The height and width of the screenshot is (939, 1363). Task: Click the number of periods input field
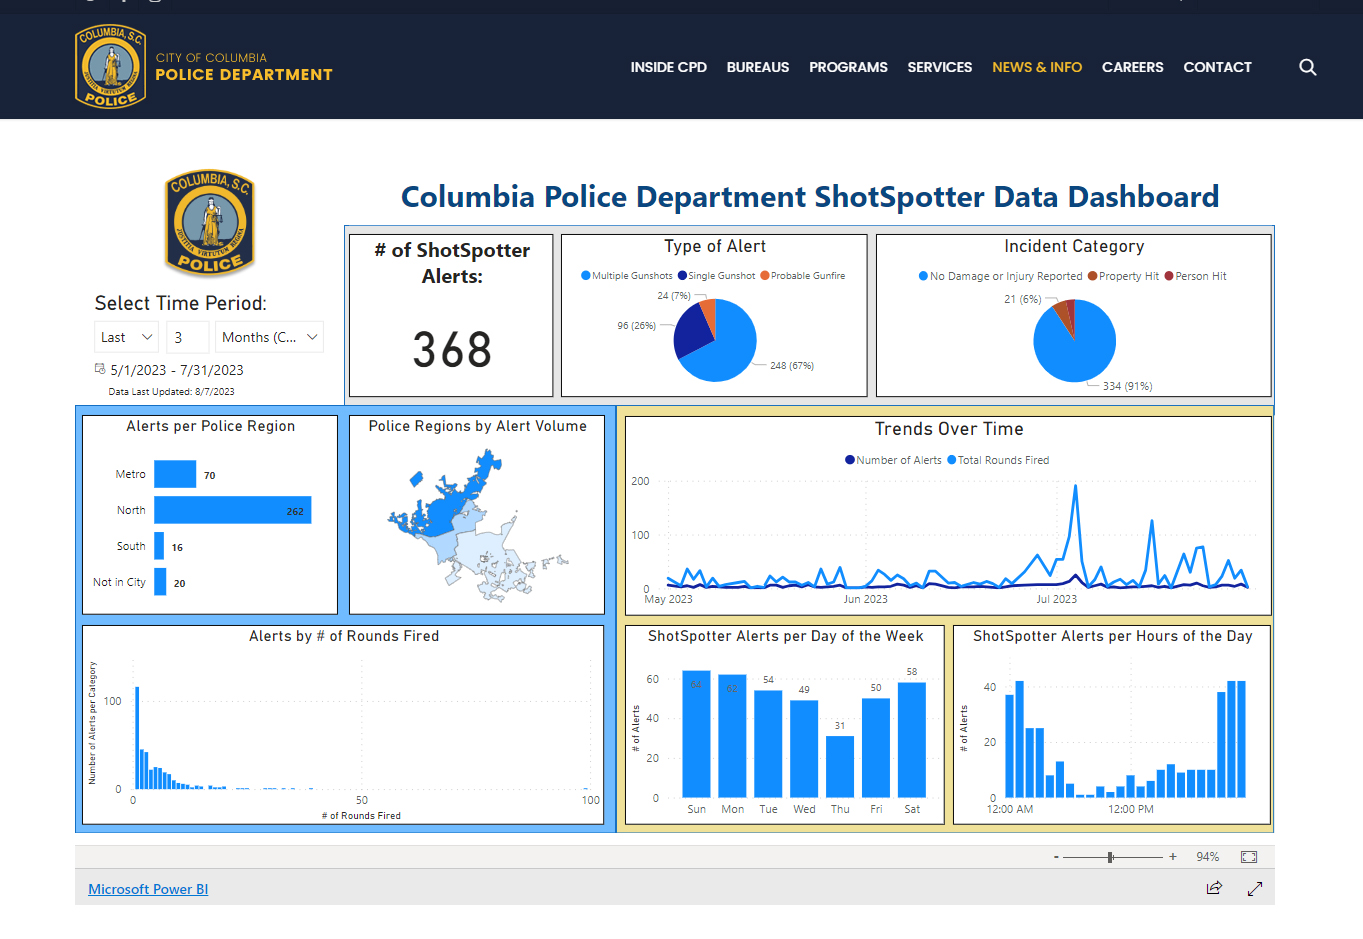[x=188, y=337]
